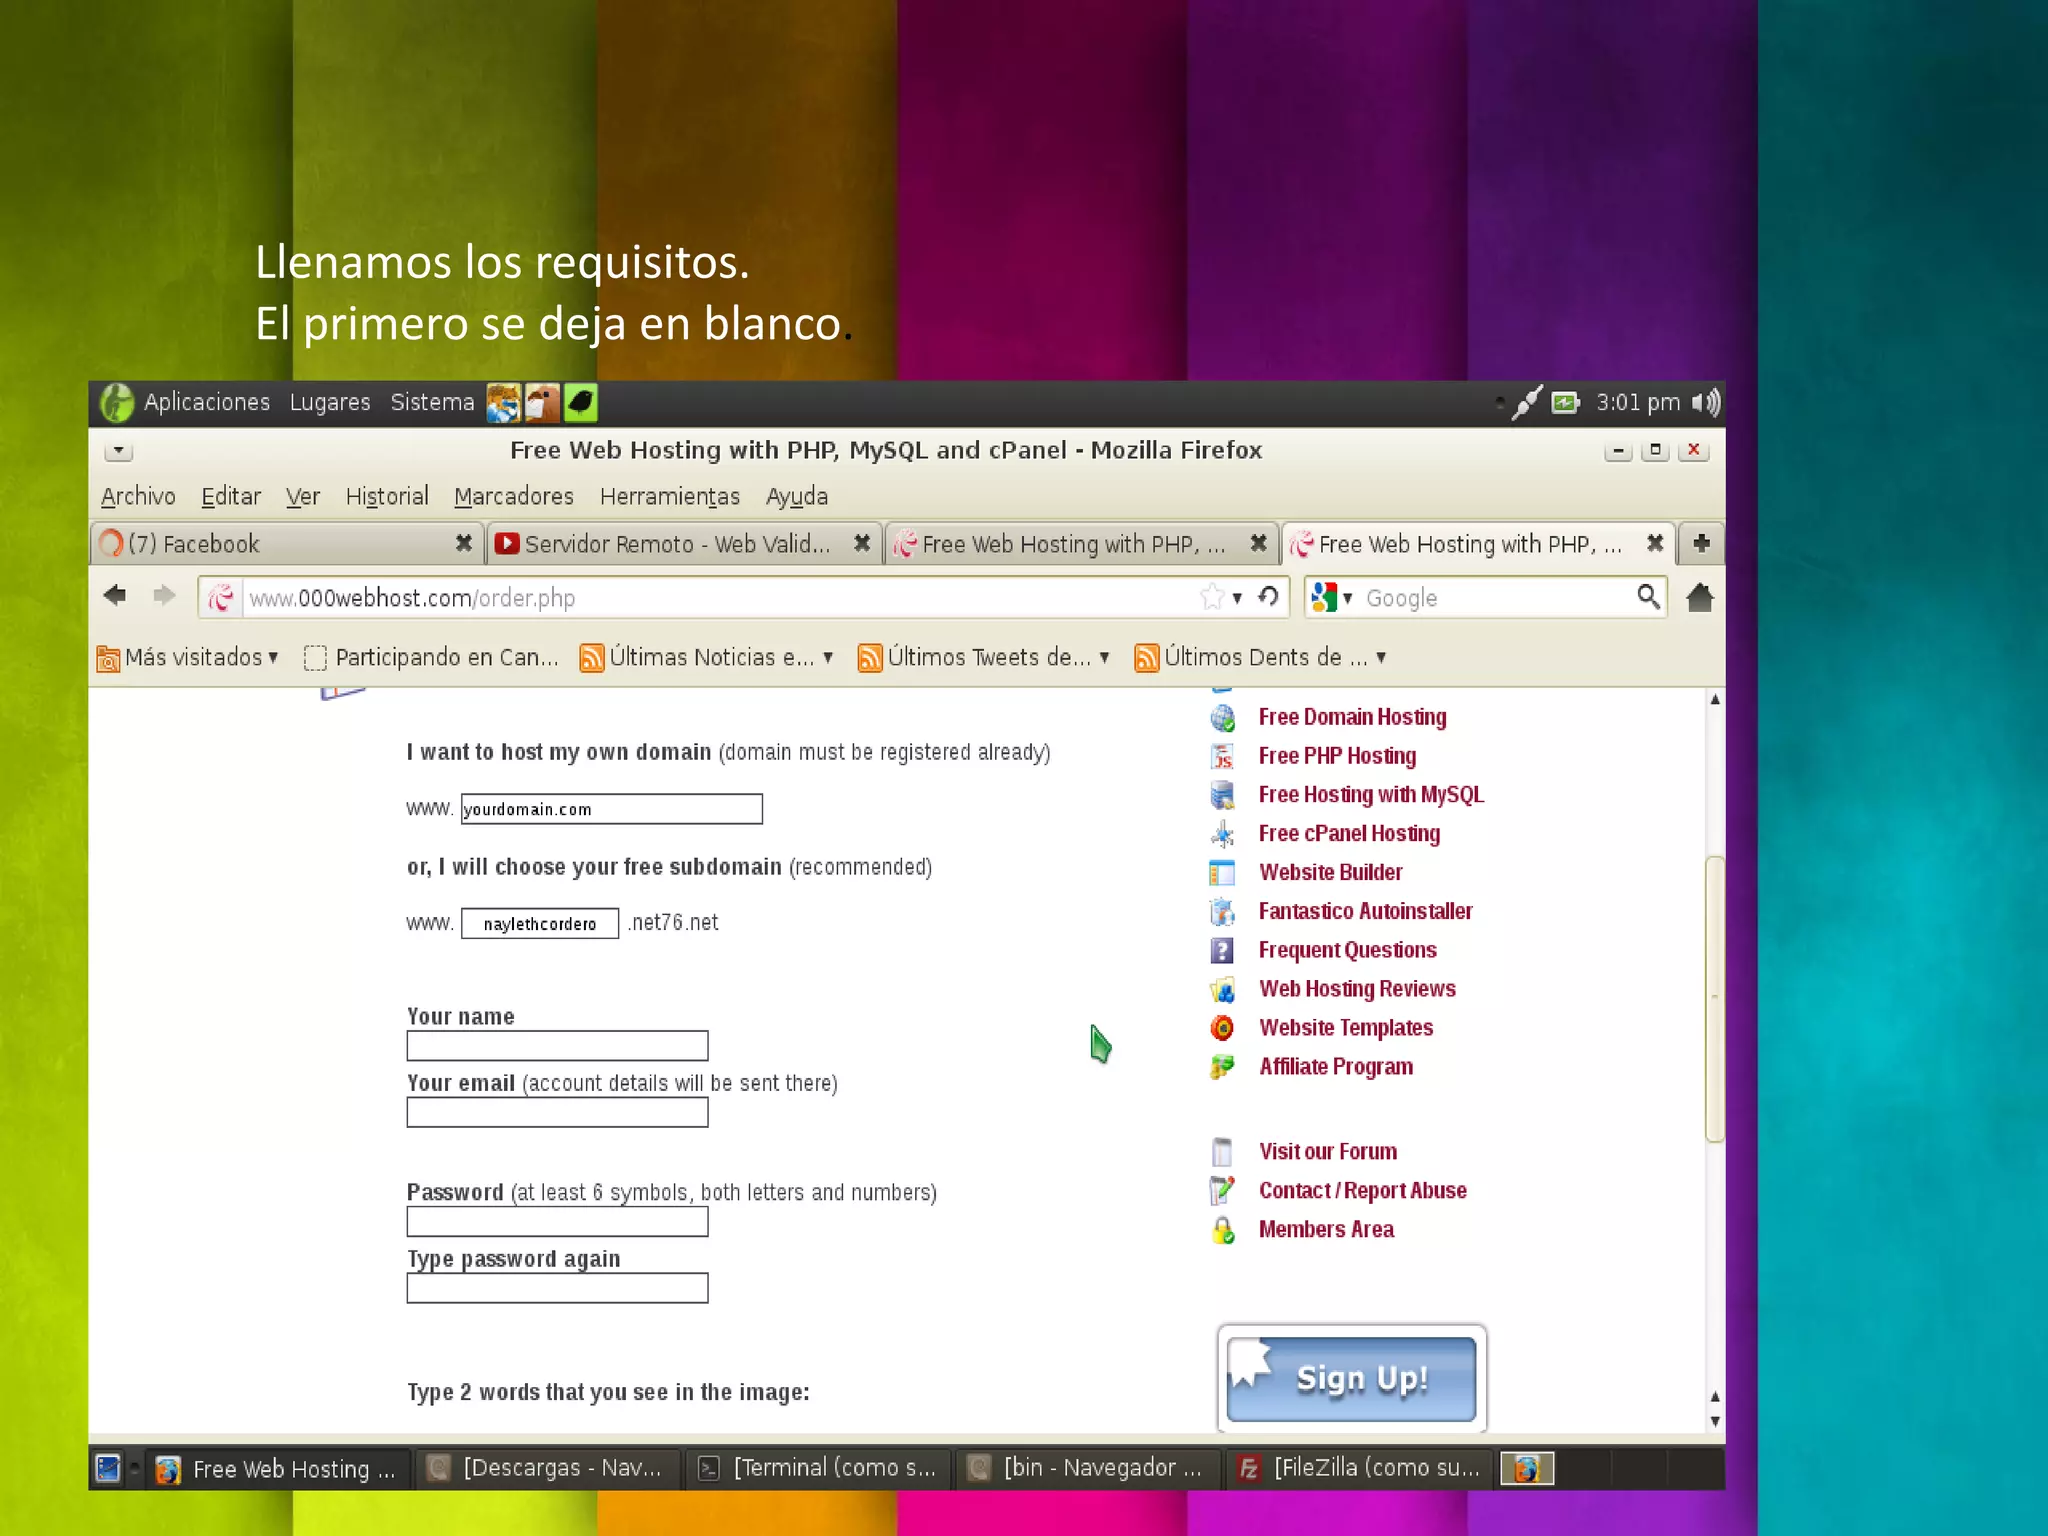Open a new tab with plus button
This screenshot has width=2048, height=1536.
coord(1701,543)
